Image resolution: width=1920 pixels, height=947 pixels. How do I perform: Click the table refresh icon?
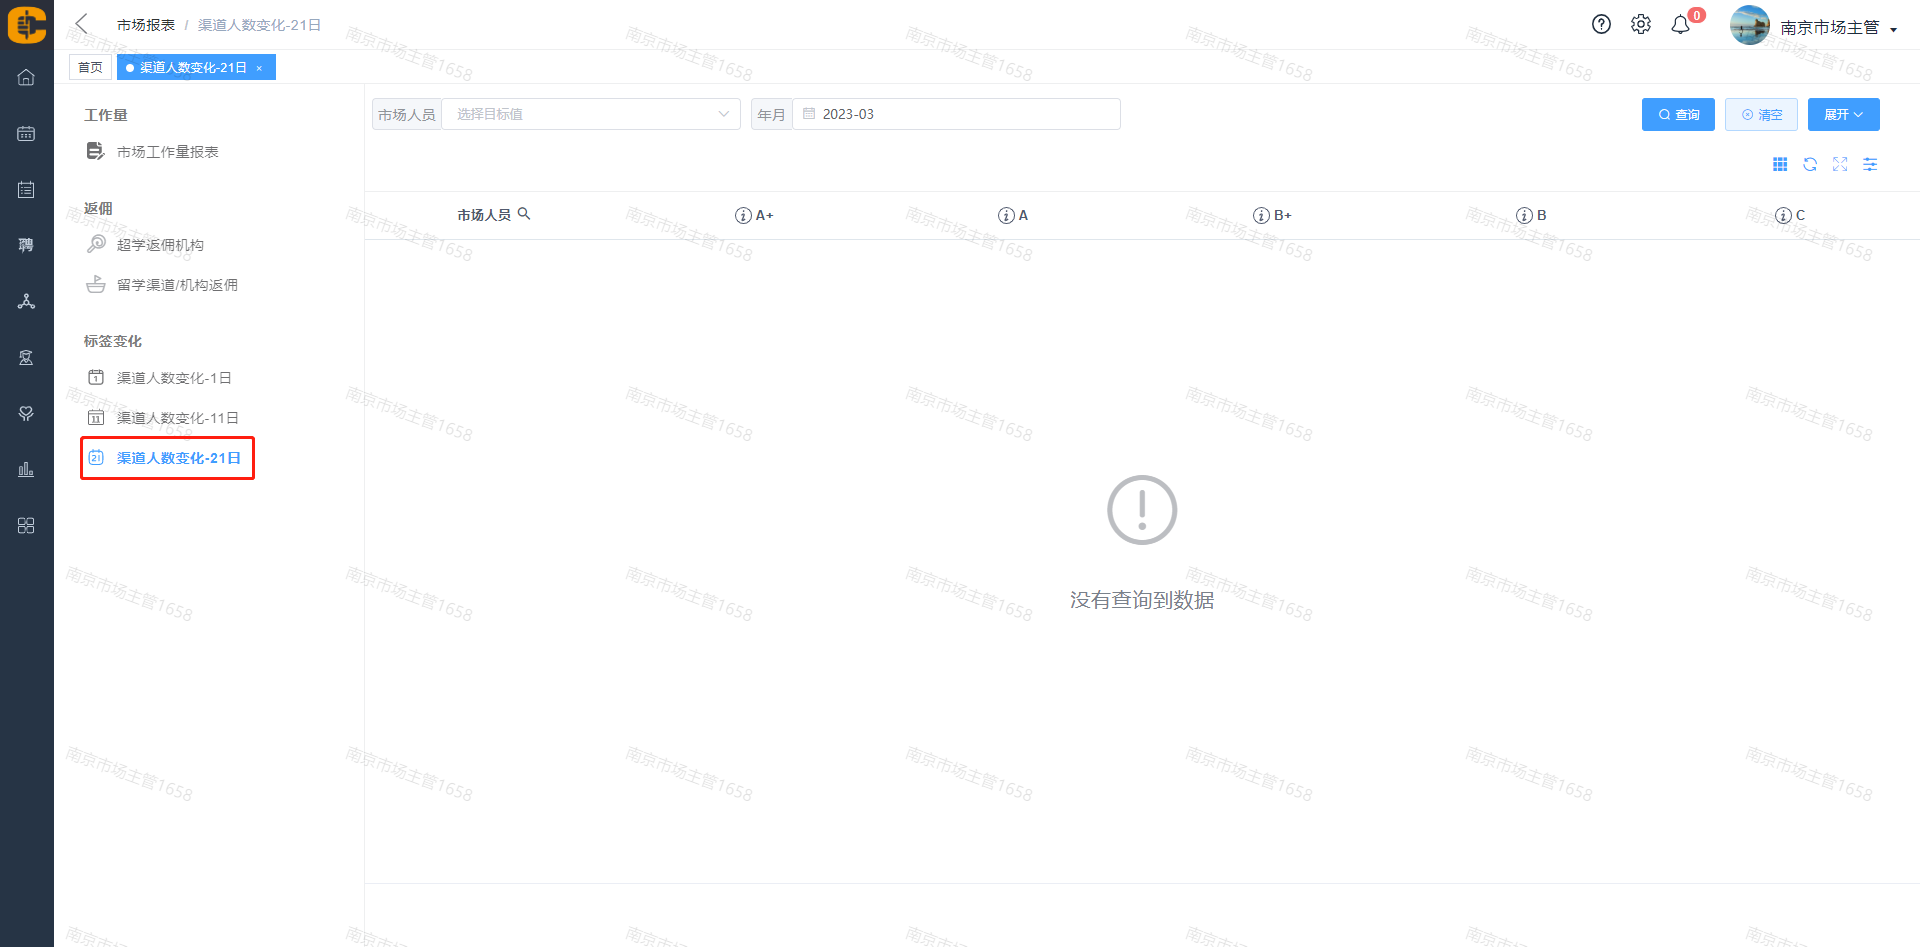point(1810,165)
